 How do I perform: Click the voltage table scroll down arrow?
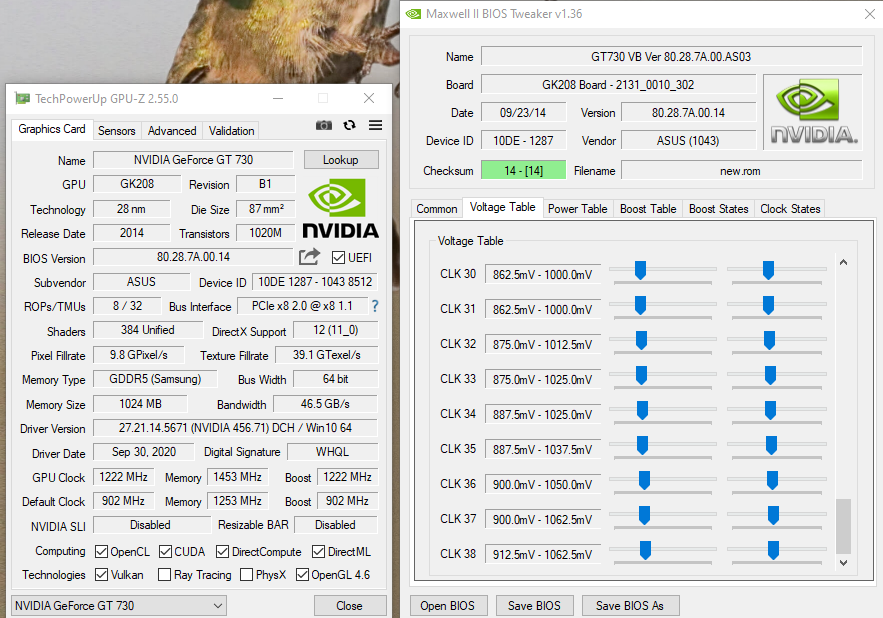[843, 562]
